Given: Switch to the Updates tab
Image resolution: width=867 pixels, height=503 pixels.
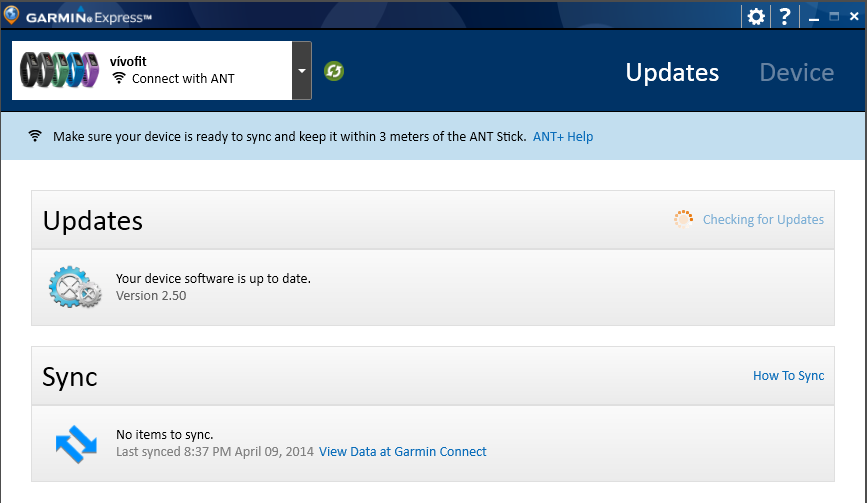Looking at the screenshot, I should point(672,72).
